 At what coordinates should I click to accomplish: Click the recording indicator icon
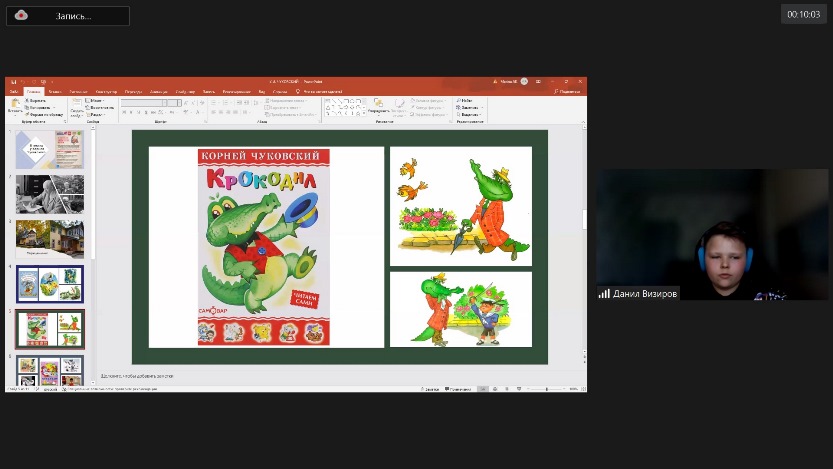pos(21,15)
